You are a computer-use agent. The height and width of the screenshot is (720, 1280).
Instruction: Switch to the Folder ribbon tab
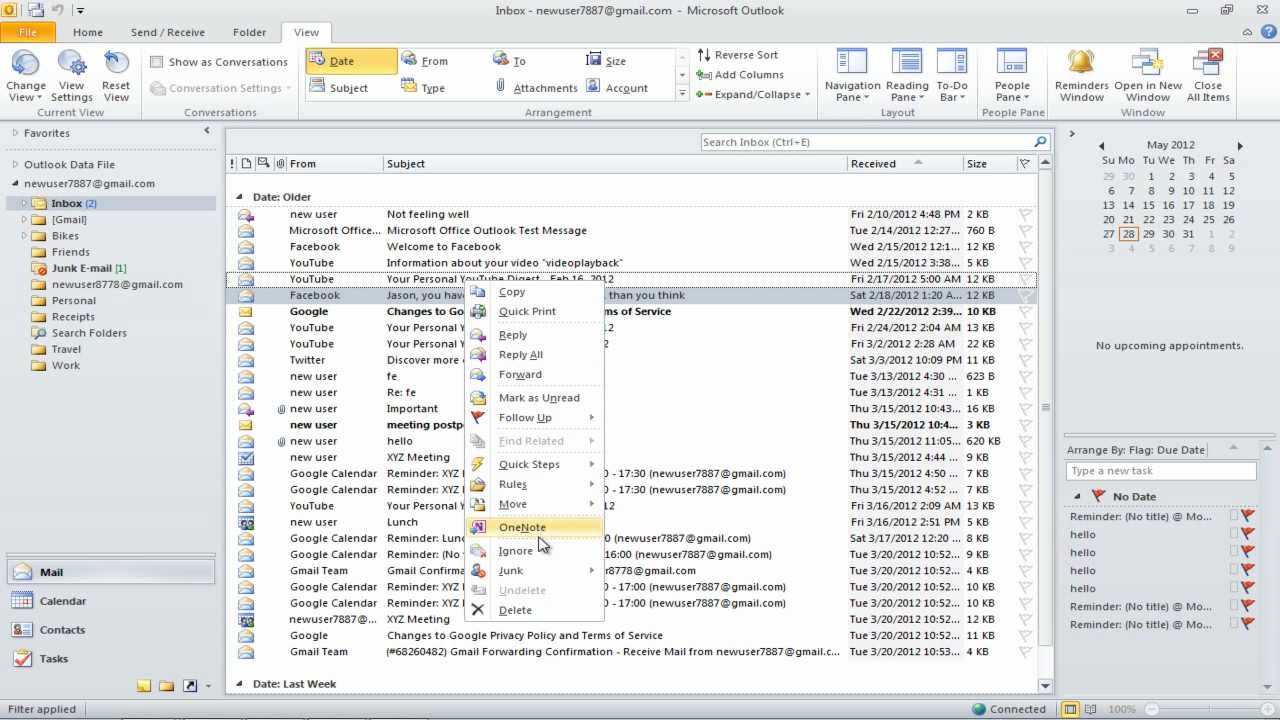coord(249,32)
